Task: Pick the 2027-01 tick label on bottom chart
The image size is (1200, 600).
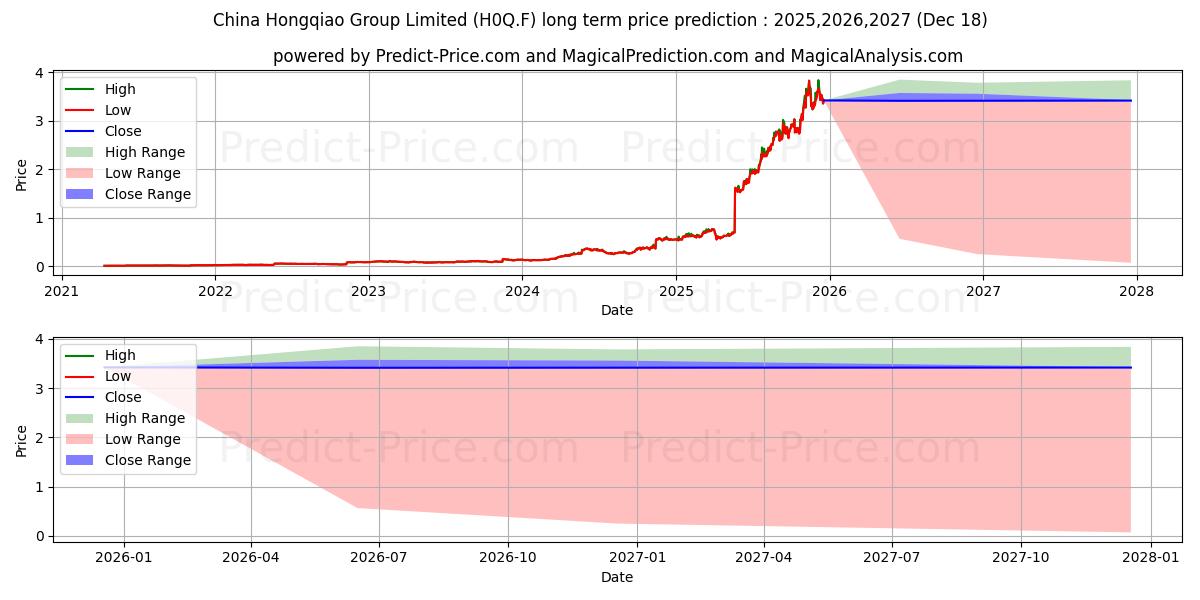Action: pyautogui.click(x=637, y=557)
